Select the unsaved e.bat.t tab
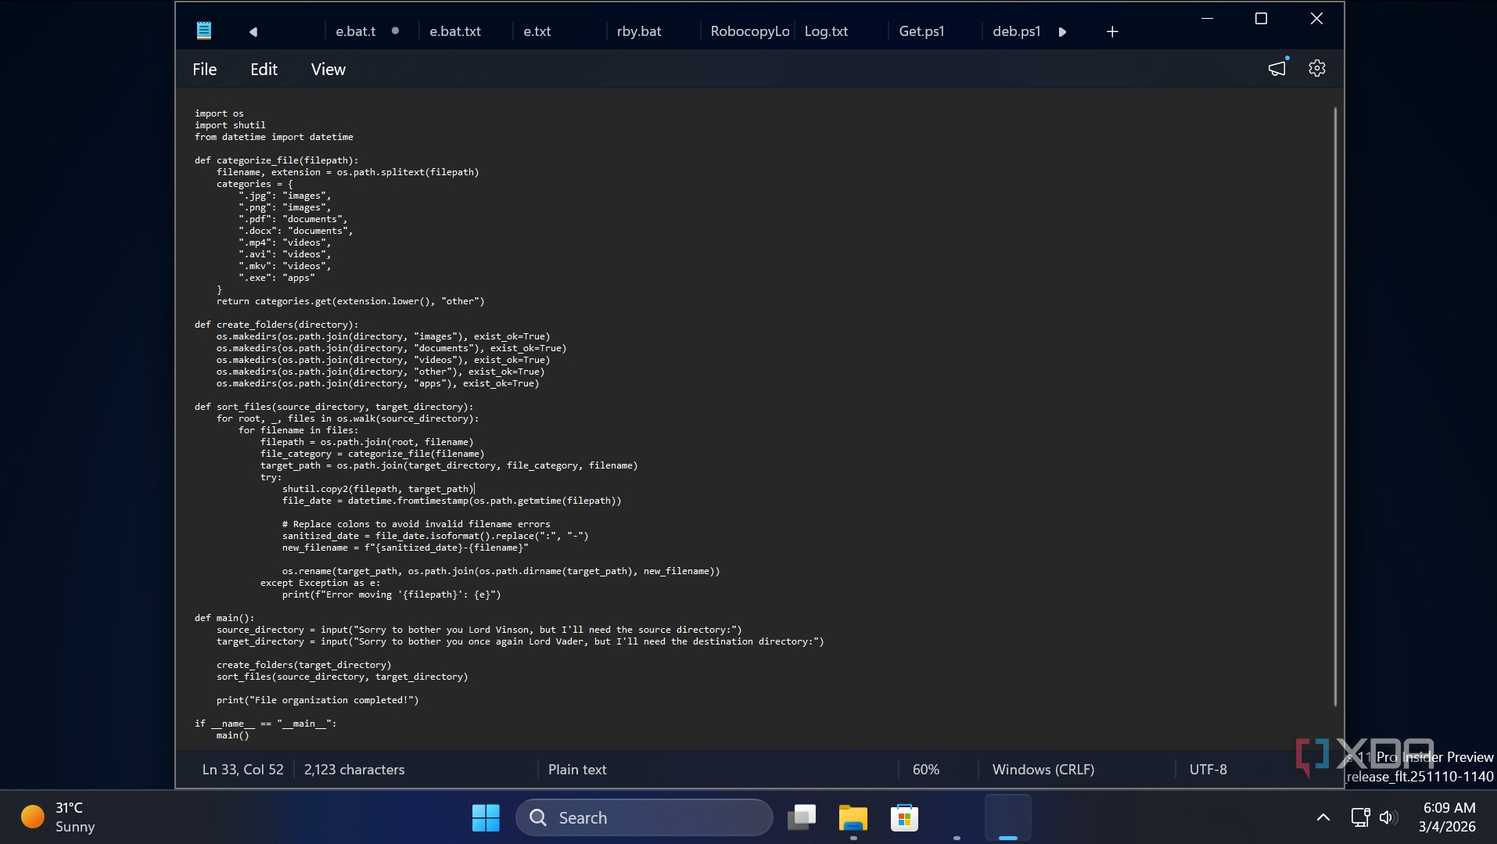1497x844 pixels. tap(356, 31)
